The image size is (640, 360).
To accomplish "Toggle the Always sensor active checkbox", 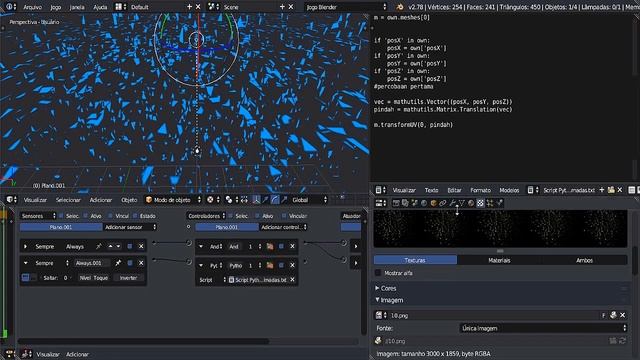I will (130, 246).
